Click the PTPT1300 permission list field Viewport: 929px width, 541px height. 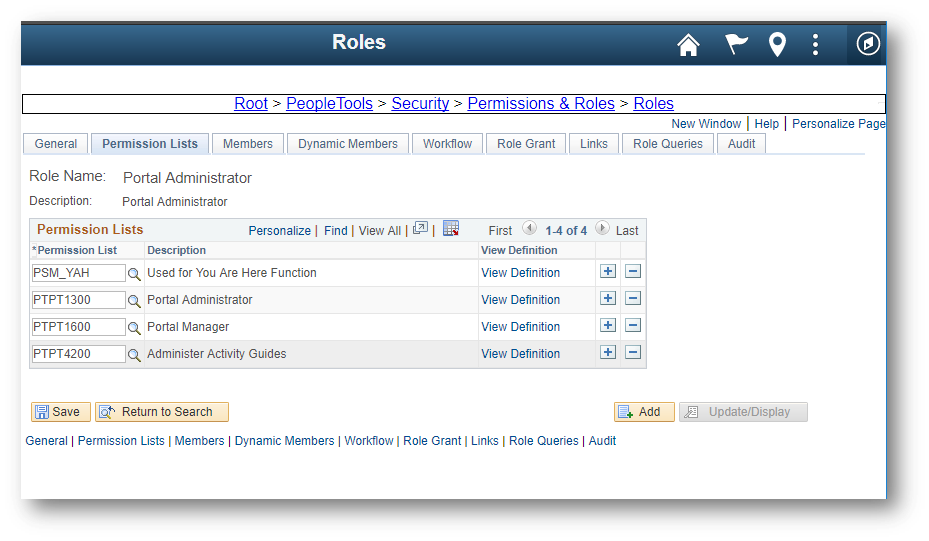coord(78,300)
